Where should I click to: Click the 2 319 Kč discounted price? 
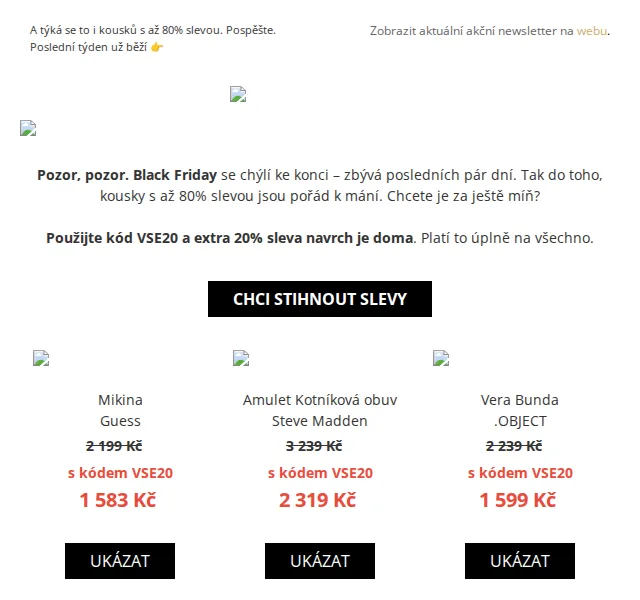point(318,500)
